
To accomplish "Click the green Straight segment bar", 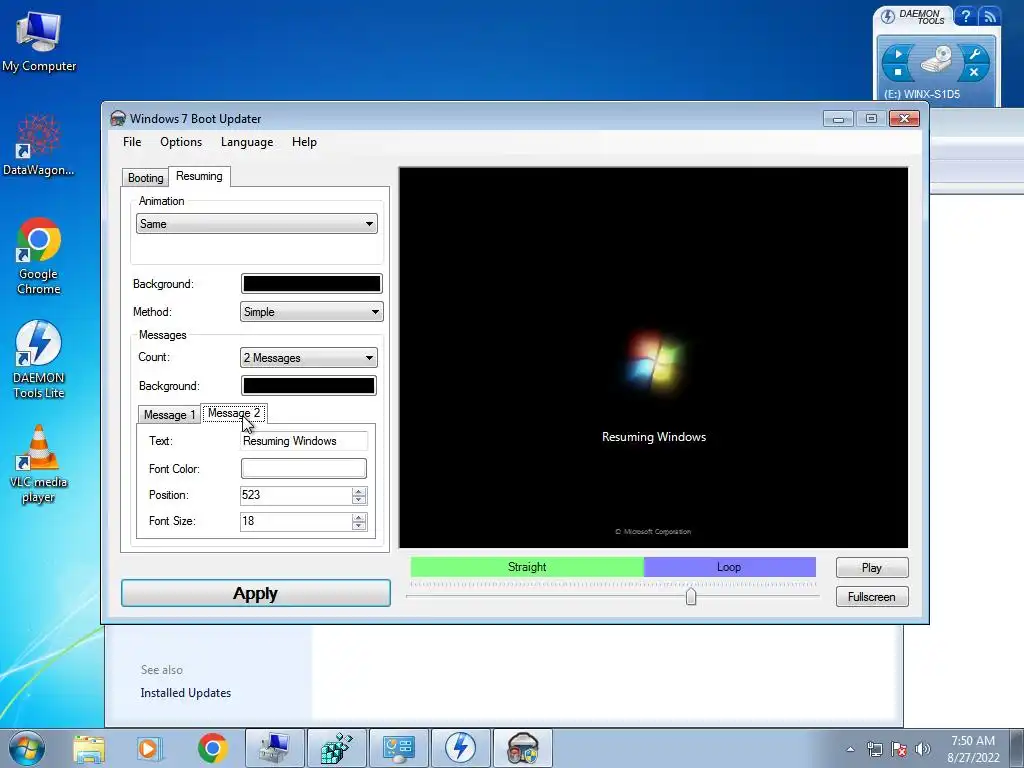I will (x=527, y=567).
